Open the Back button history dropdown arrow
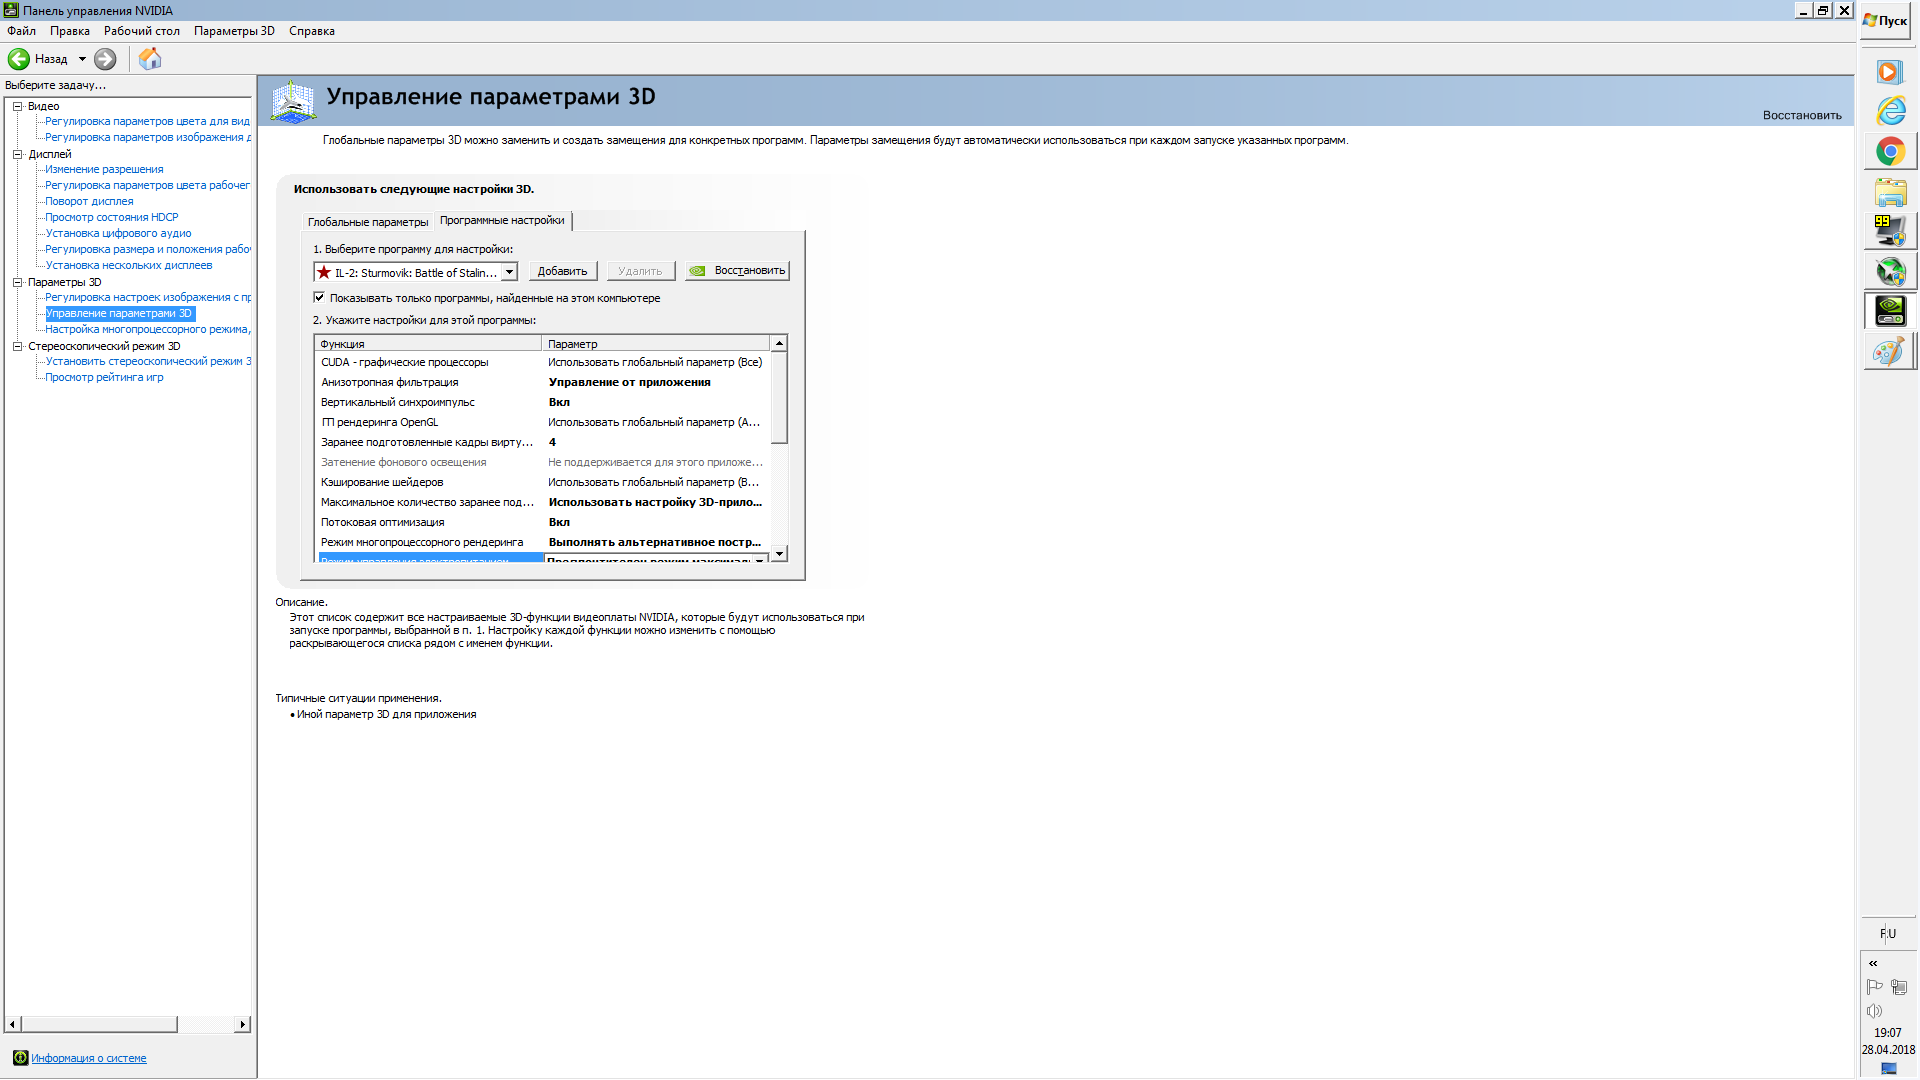 coord(82,59)
